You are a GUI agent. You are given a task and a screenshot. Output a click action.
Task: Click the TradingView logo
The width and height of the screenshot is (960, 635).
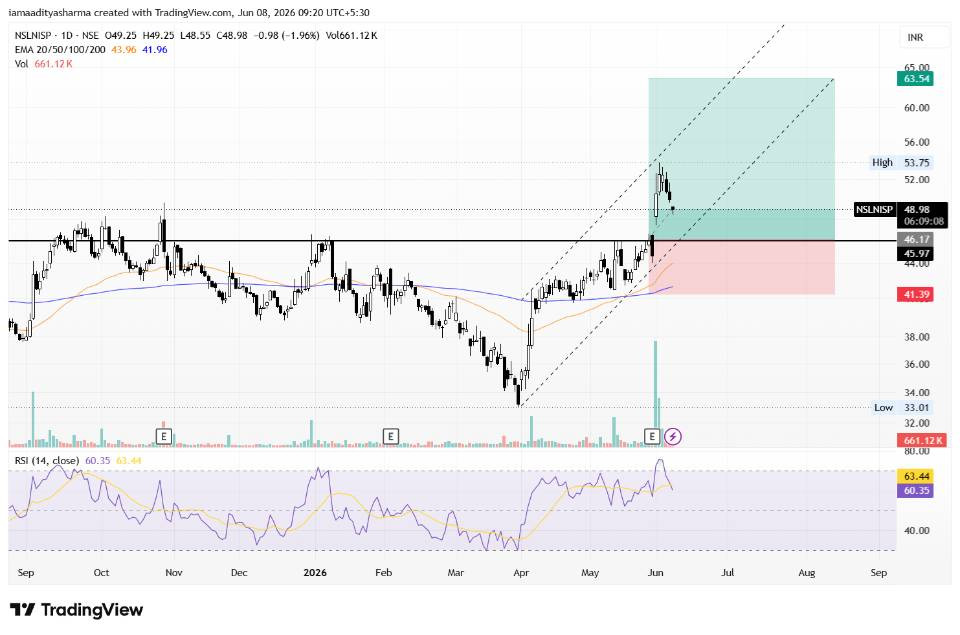pyautogui.click(x=77, y=610)
